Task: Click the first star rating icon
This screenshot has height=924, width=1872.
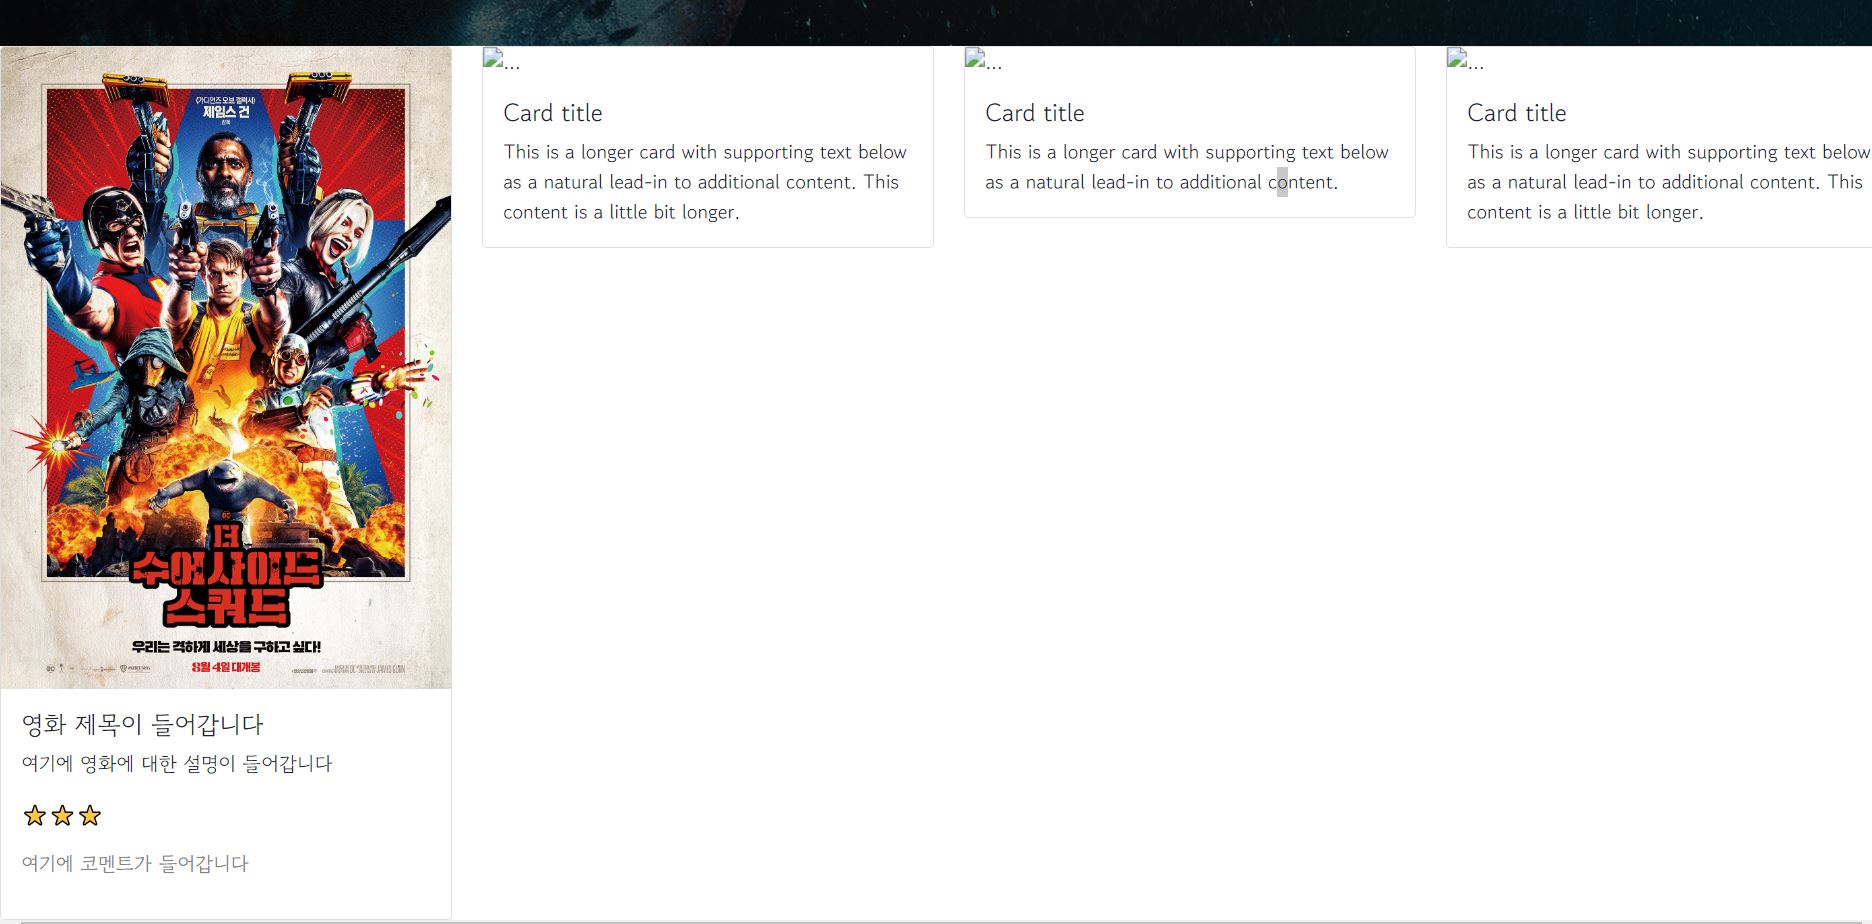Action: point(35,816)
